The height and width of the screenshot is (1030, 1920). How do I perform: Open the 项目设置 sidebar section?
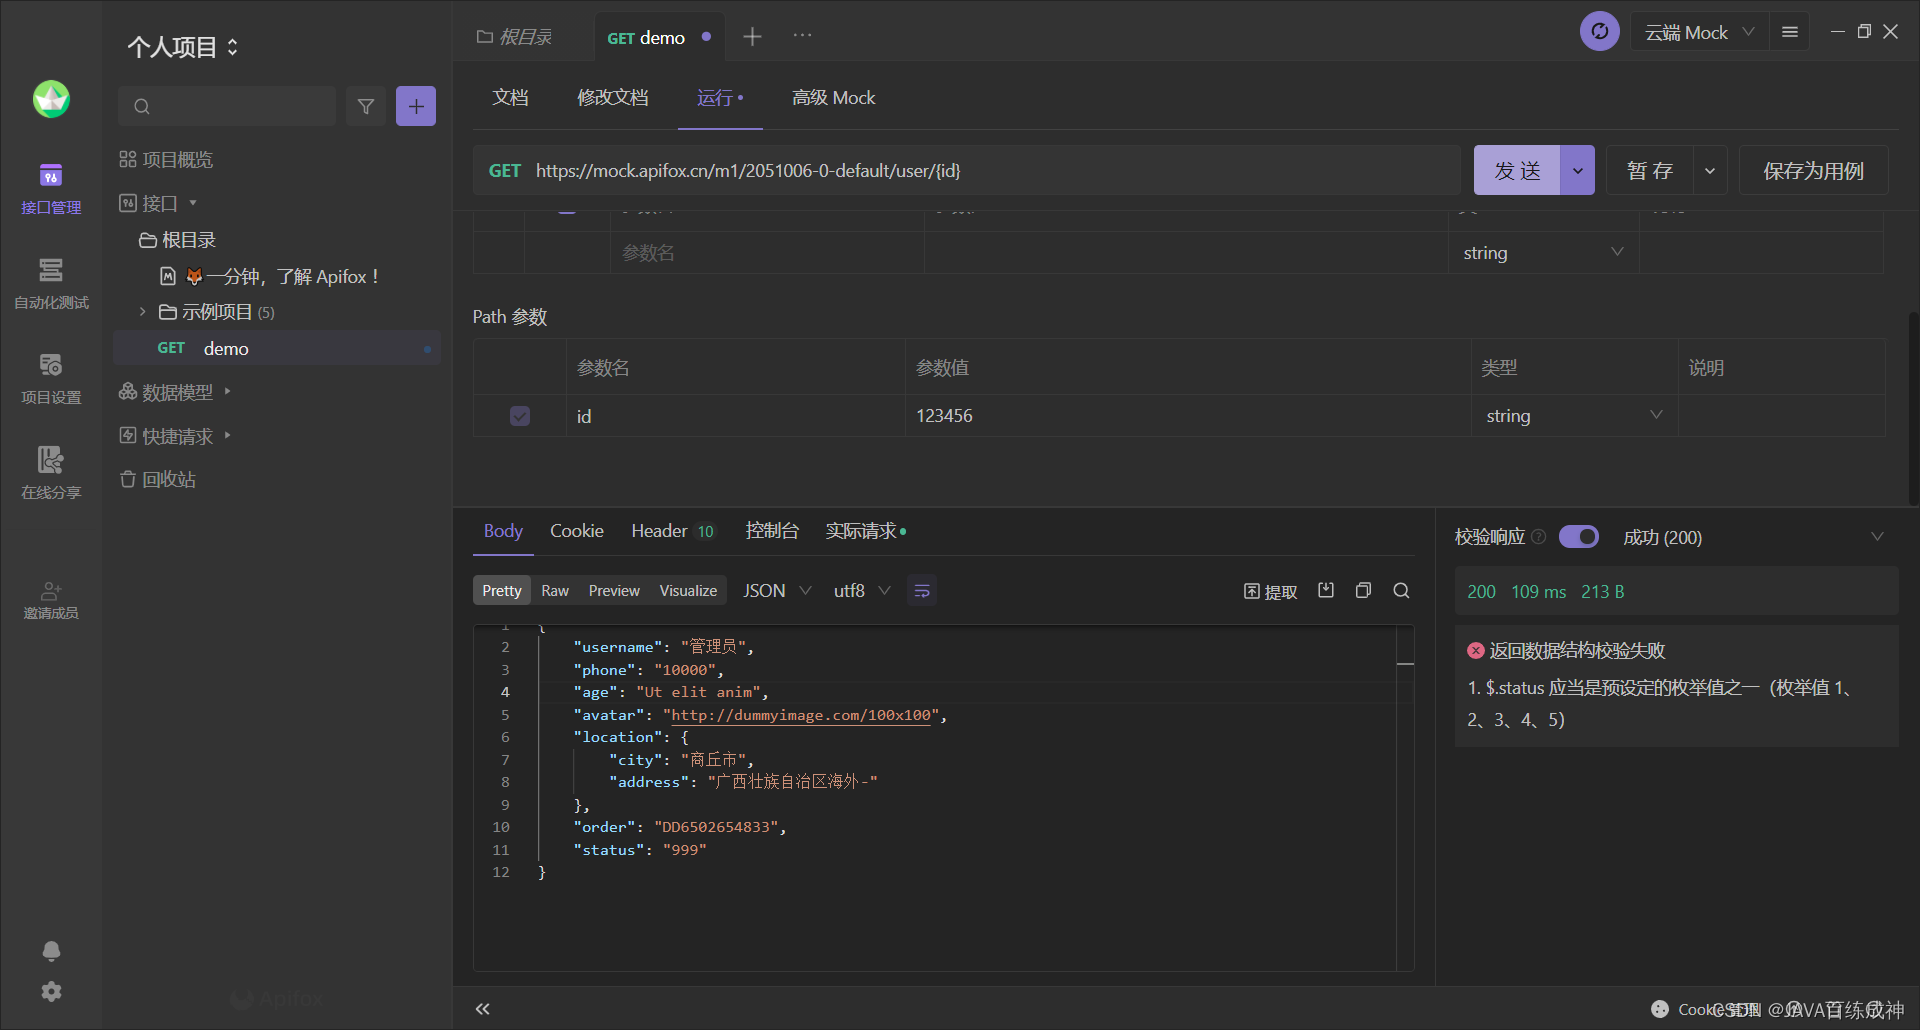[x=51, y=379]
